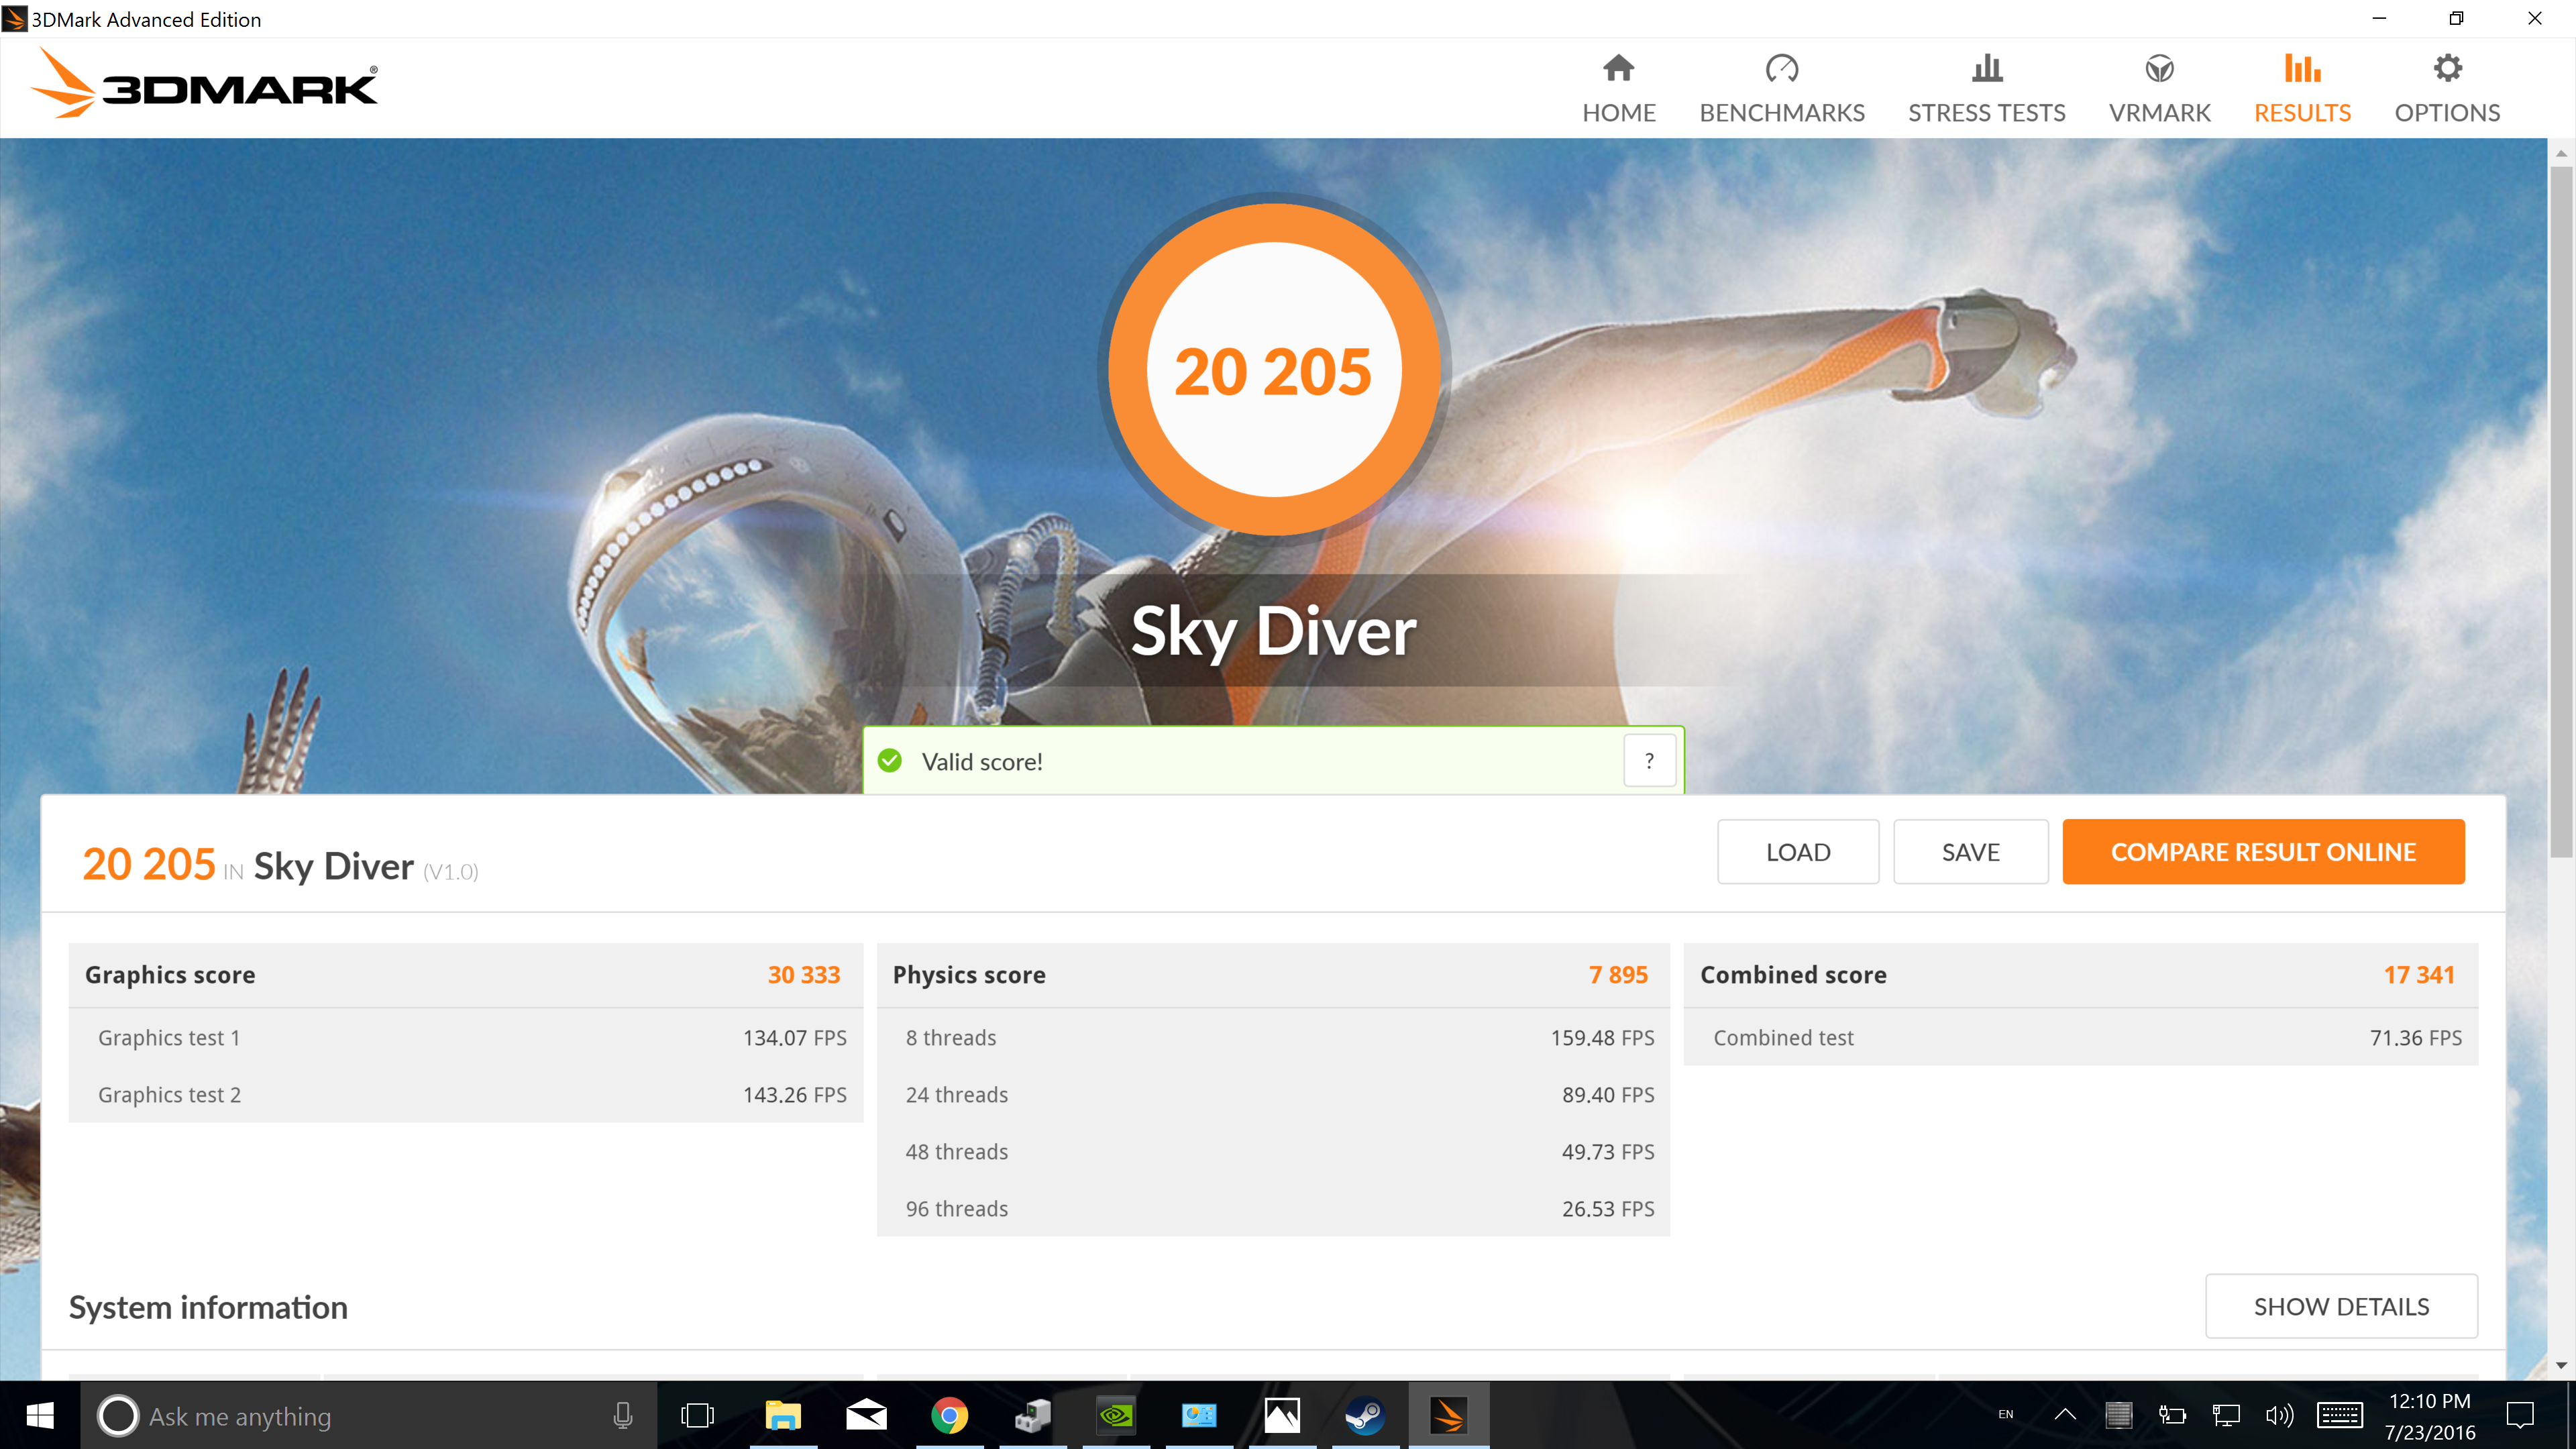Image resolution: width=2576 pixels, height=1449 pixels.
Task: Open Task View
Action: coord(697,1416)
